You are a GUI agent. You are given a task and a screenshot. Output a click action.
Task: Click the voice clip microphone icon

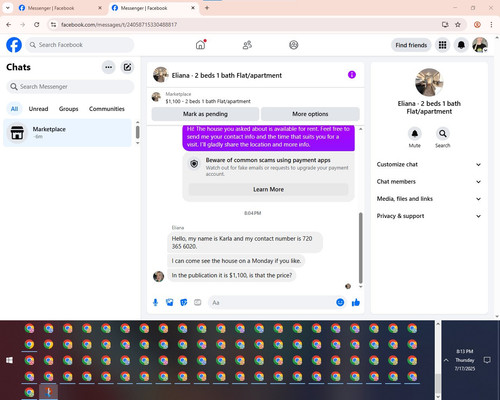click(x=155, y=302)
